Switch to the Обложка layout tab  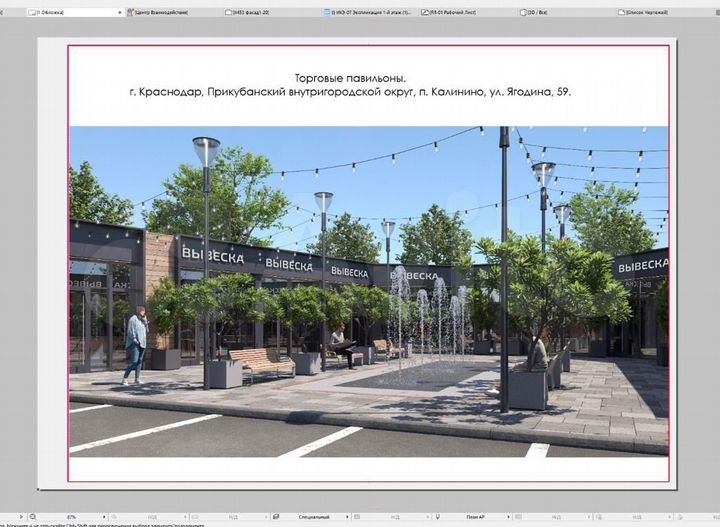[75, 12]
